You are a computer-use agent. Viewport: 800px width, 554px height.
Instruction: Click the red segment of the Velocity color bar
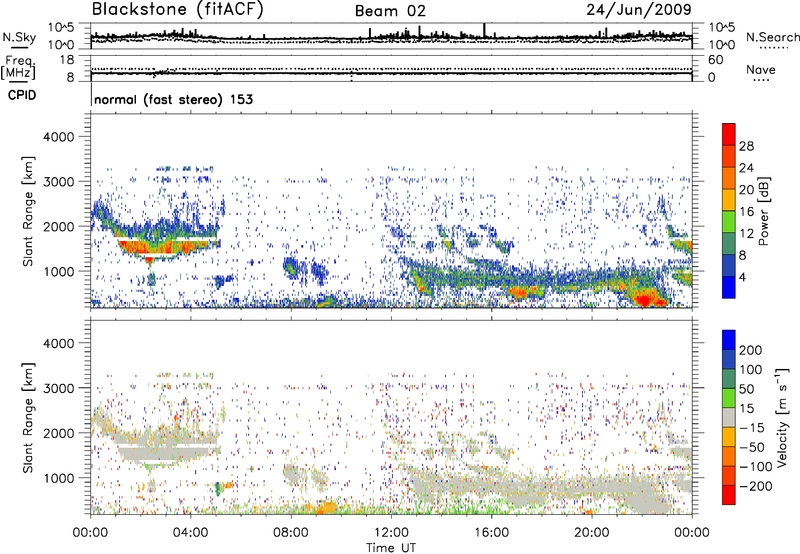729,495
